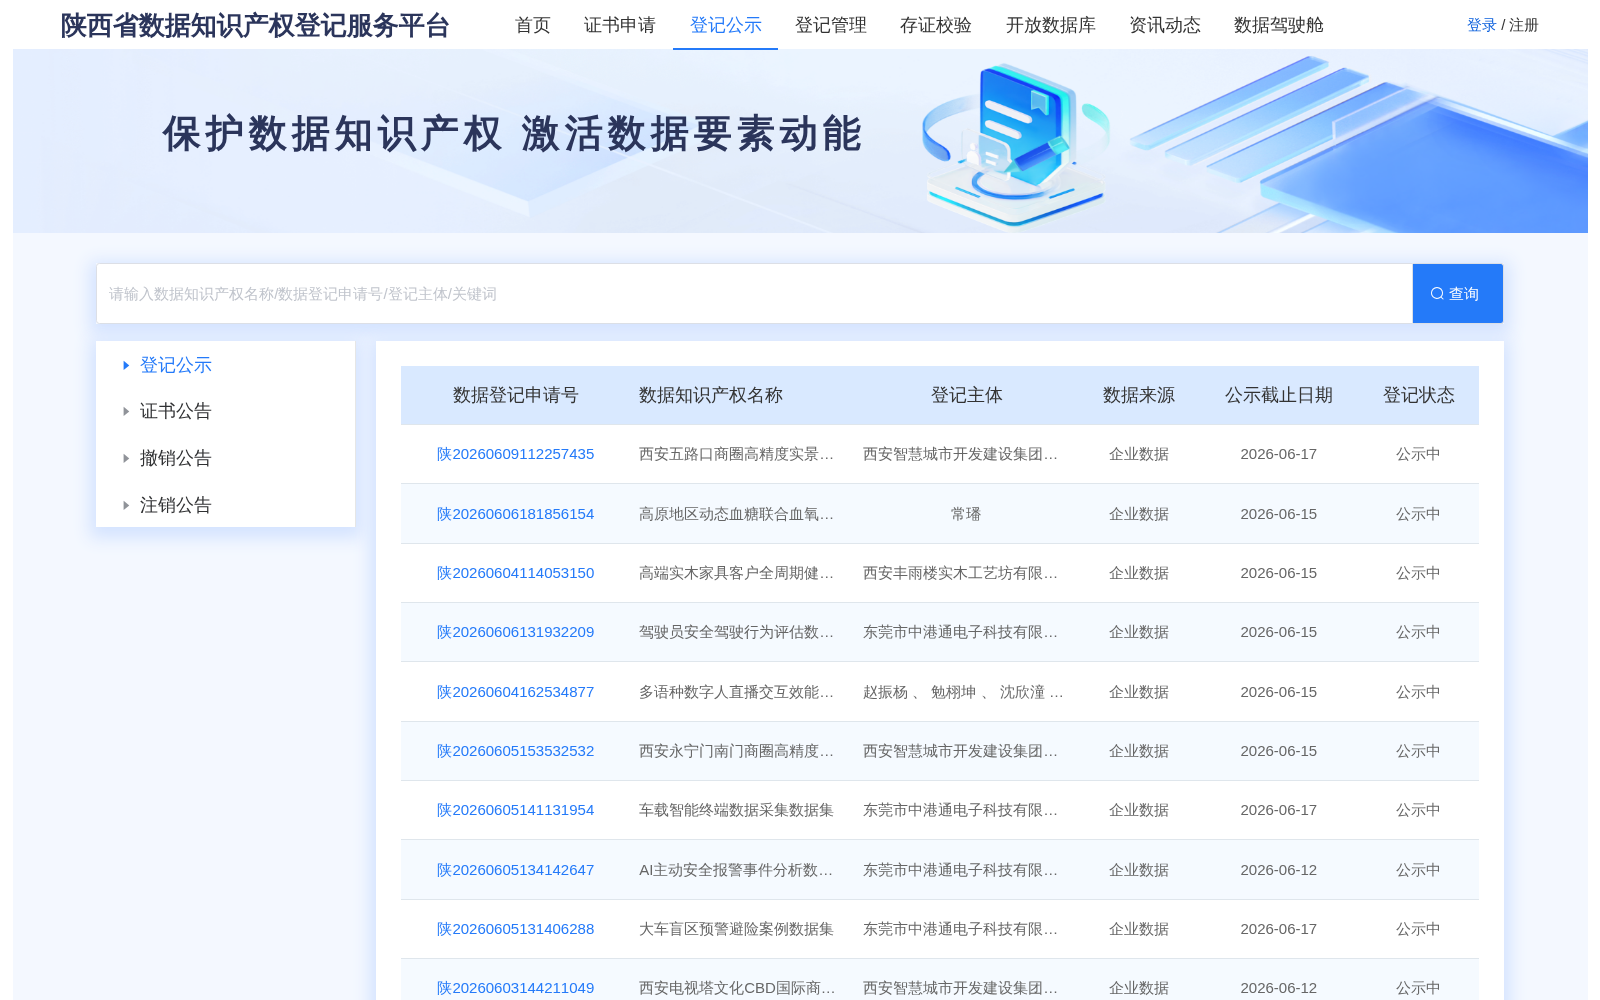Click the 数据知识产权名称 column header
Screen dimensions: 1600x1000
click(711, 395)
